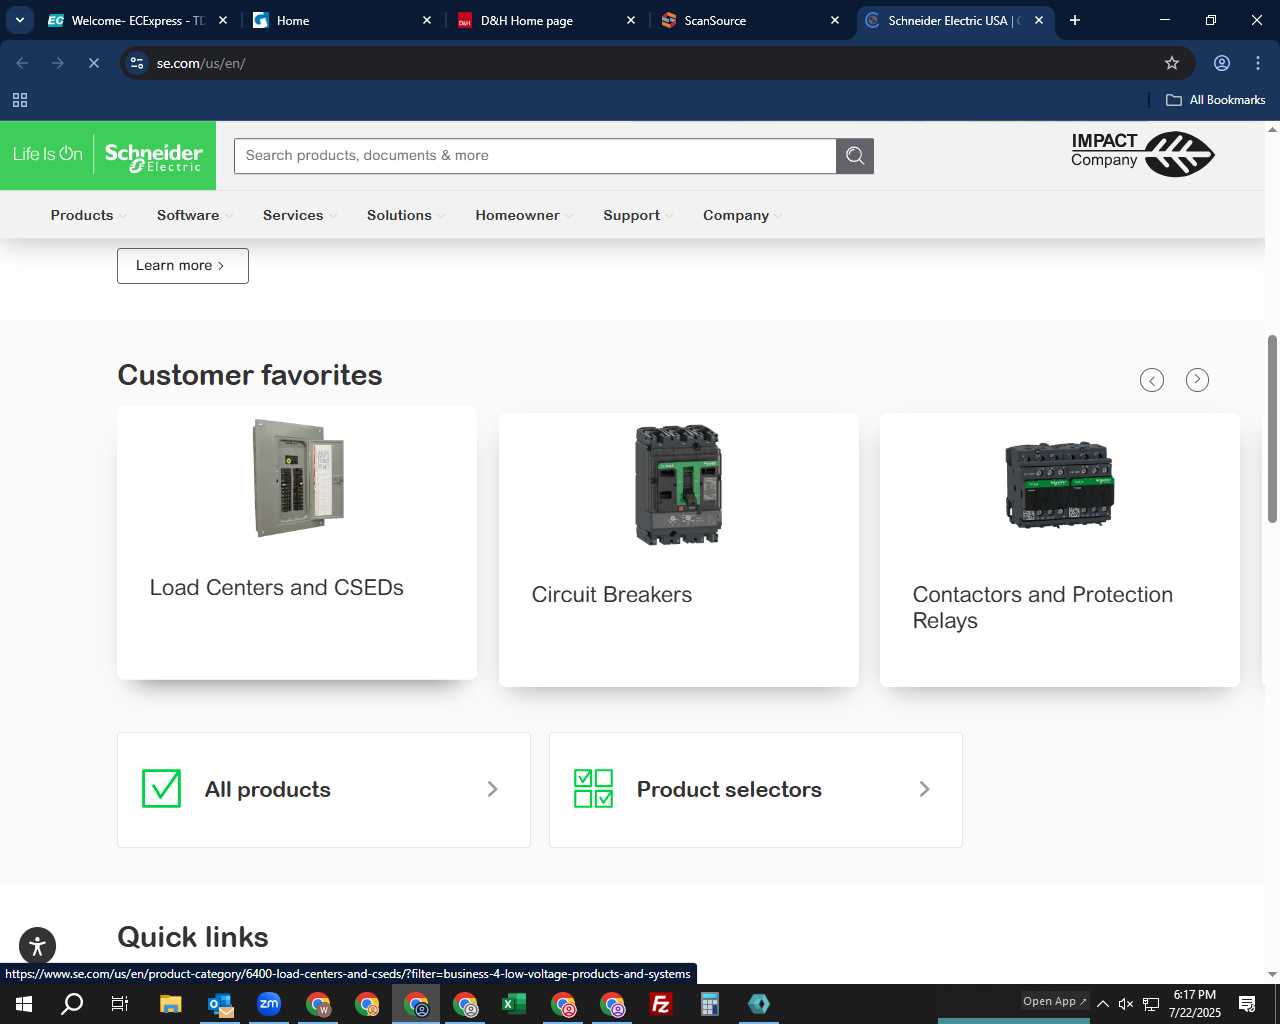1280x1024 pixels.
Task: Expand the Company menu
Action: click(742, 215)
